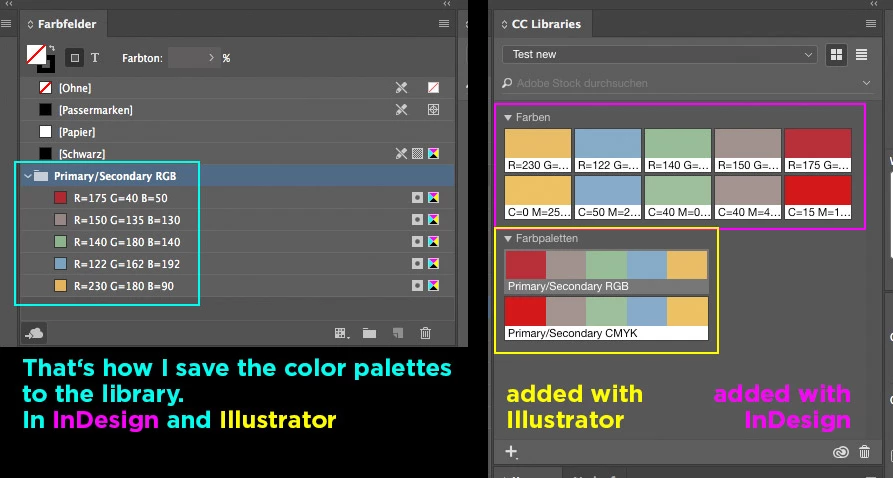Select library color R=175 G=...
The width and height of the screenshot is (893, 478).
tap(818, 150)
